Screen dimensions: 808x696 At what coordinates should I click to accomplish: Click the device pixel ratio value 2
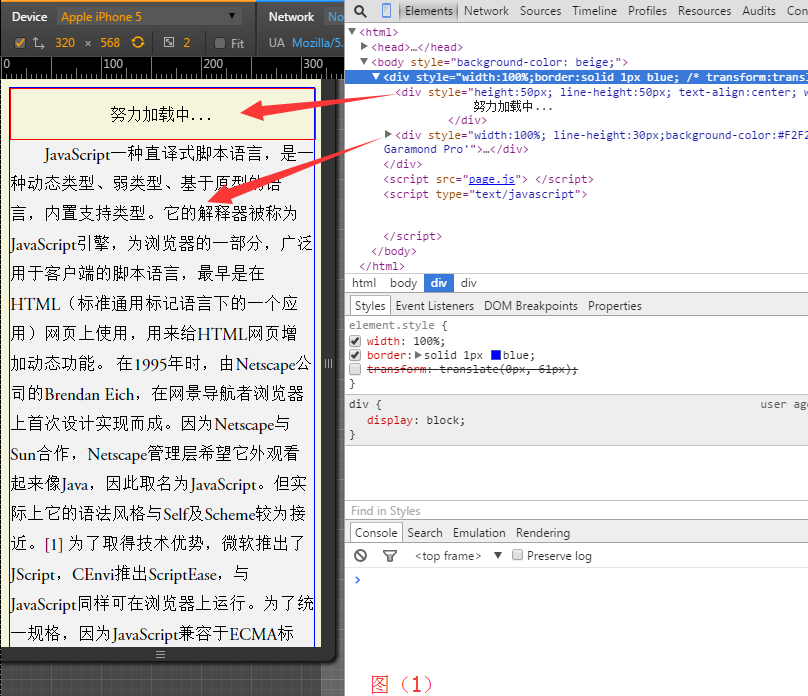186,42
